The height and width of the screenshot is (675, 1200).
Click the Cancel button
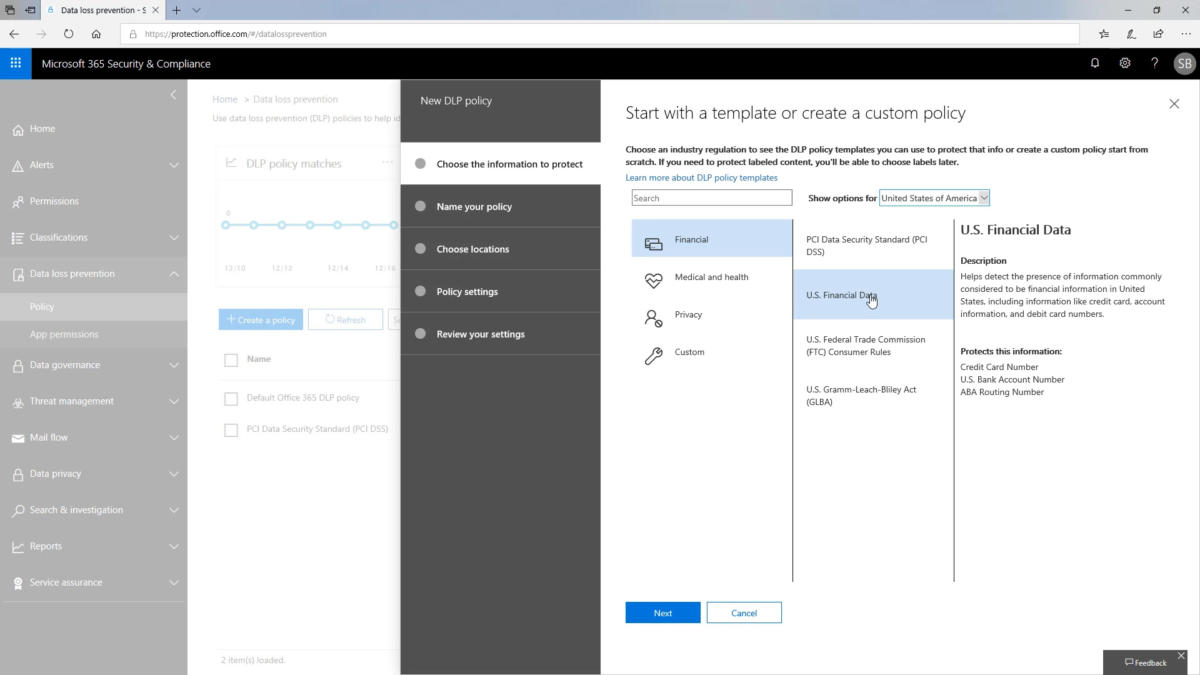[744, 613]
